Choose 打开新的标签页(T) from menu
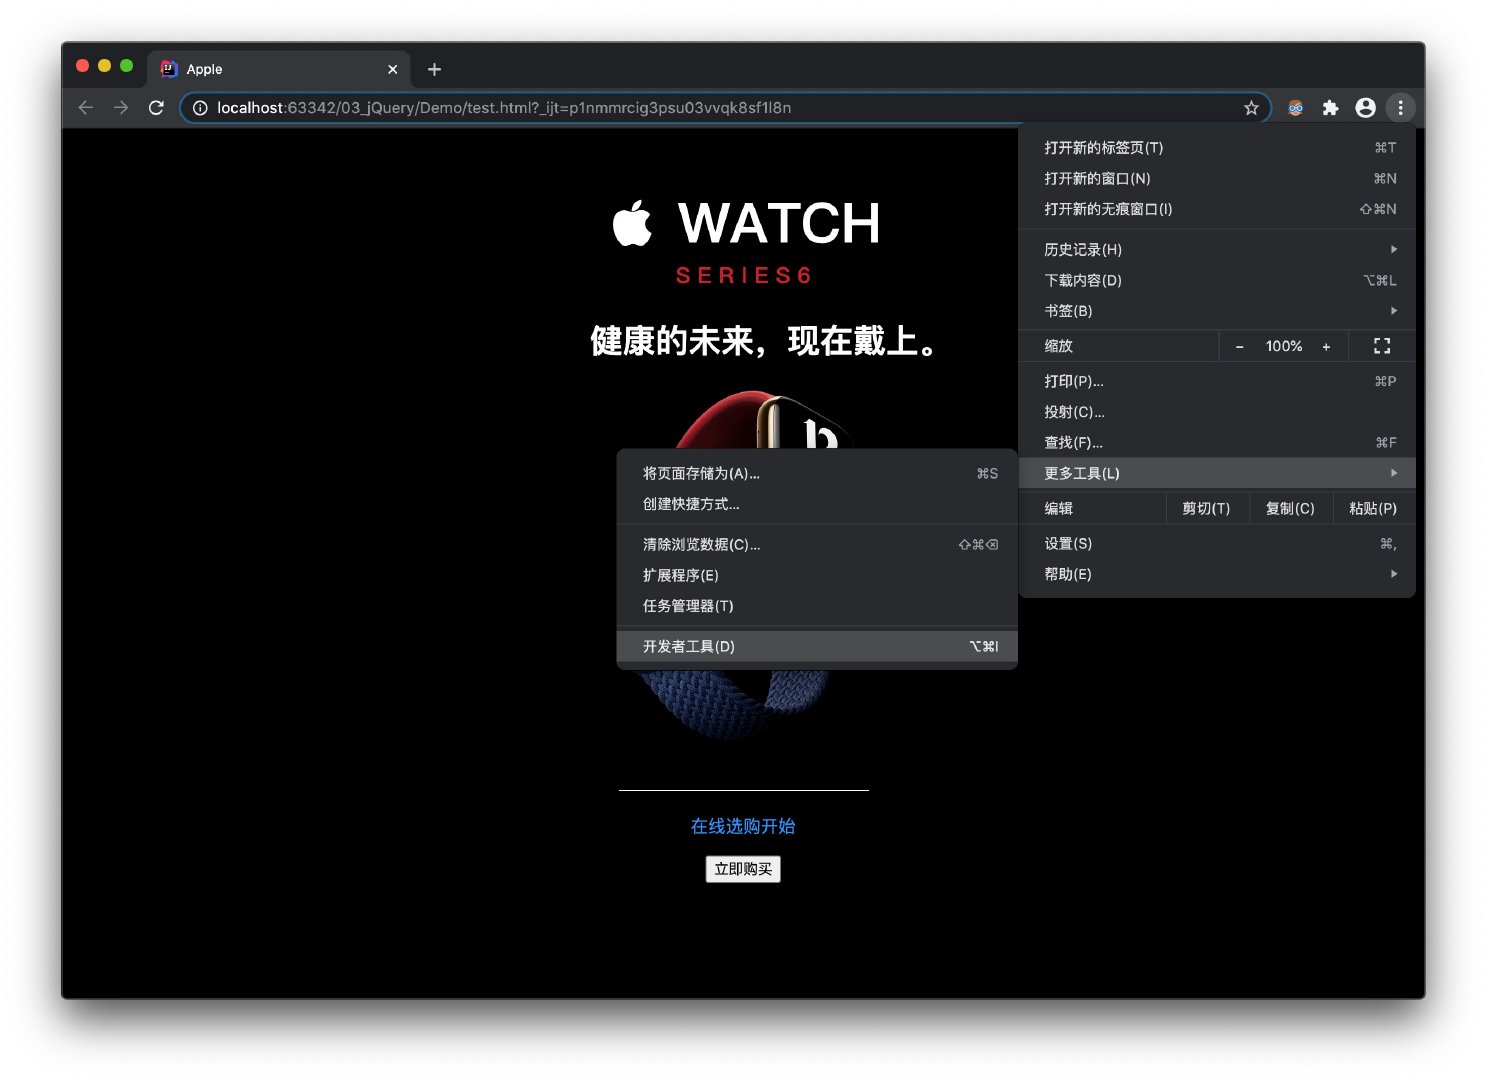Image resolution: width=1486 pixels, height=1080 pixels. (x=1217, y=147)
